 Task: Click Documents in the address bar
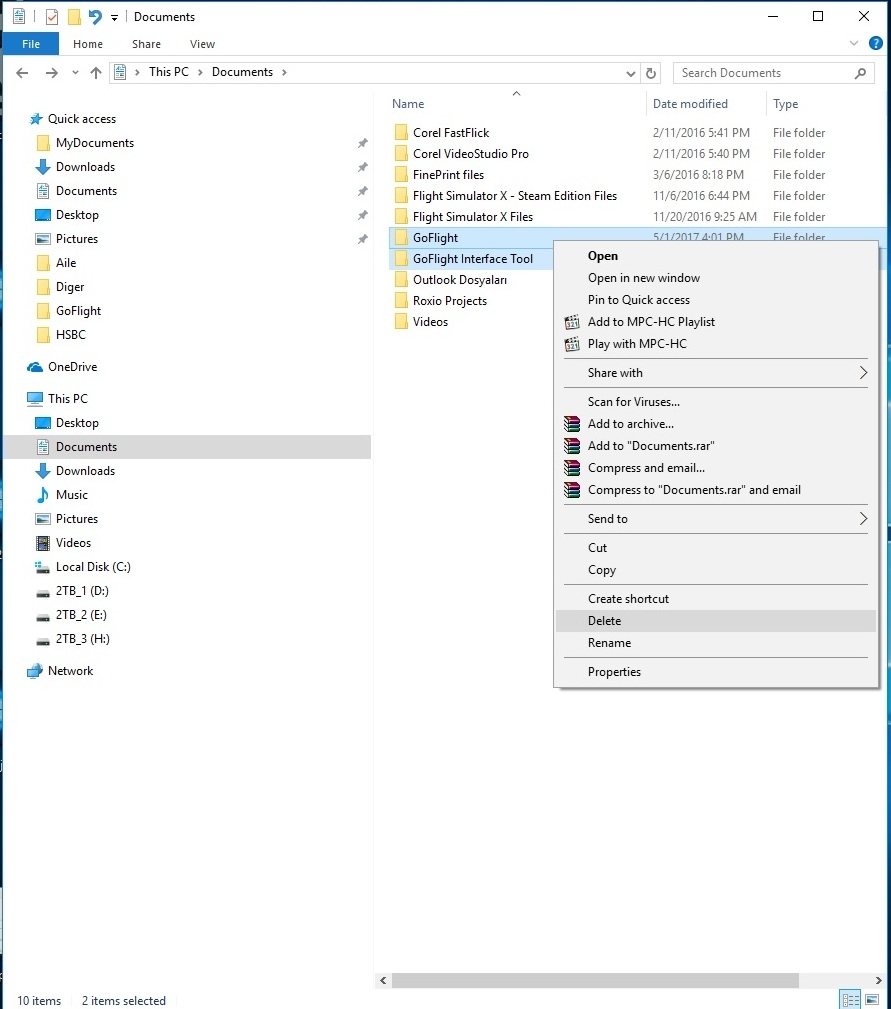tap(242, 72)
